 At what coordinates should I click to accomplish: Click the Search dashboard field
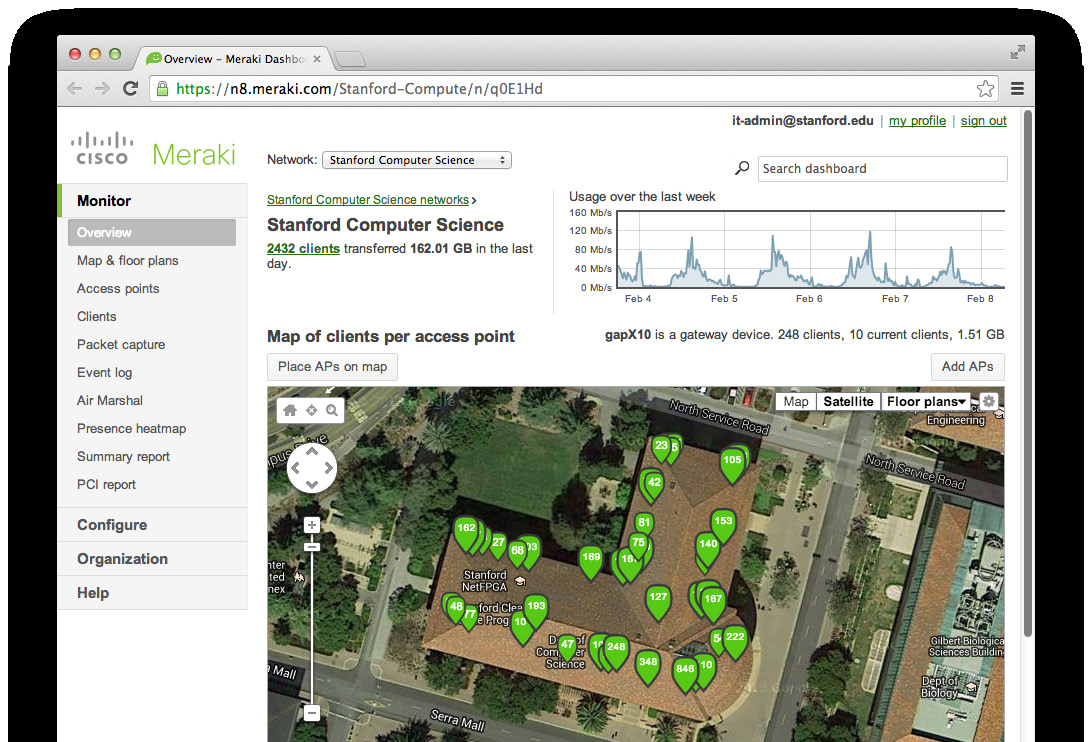882,169
